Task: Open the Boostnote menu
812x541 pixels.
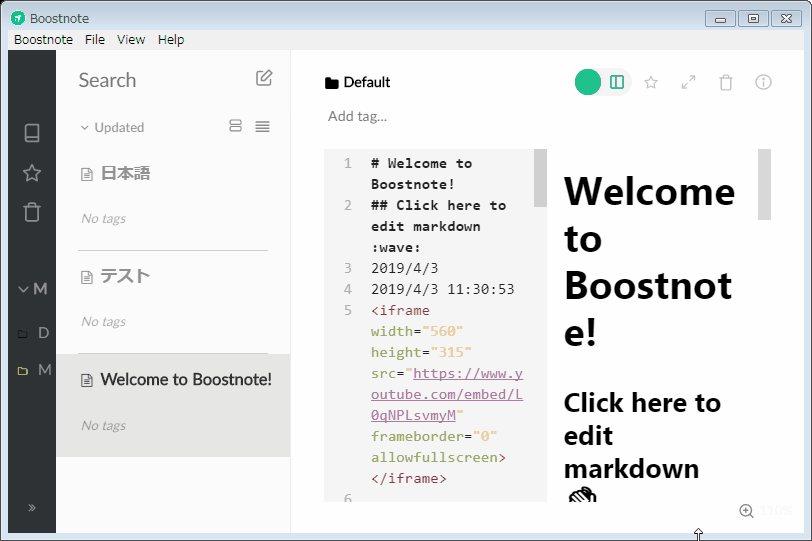Action: (x=44, y=40)
